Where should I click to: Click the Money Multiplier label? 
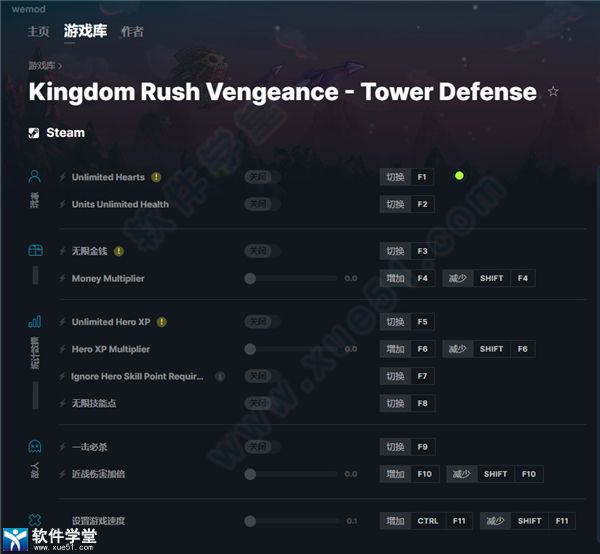108,279
